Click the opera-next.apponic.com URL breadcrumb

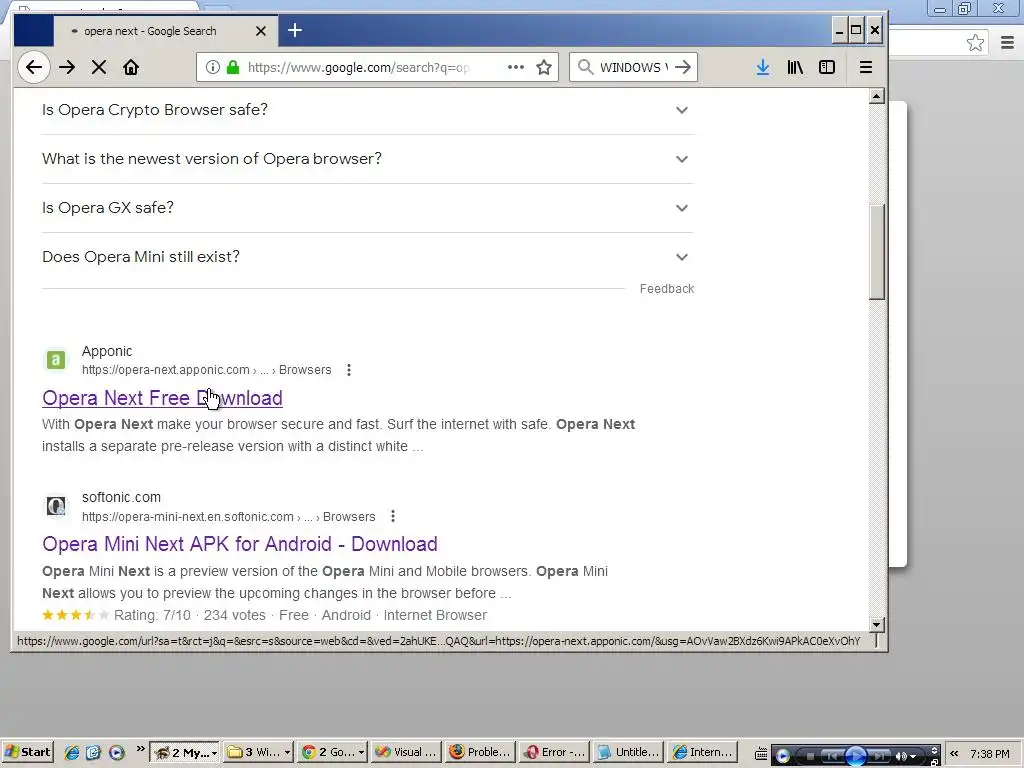click(206, 370)
